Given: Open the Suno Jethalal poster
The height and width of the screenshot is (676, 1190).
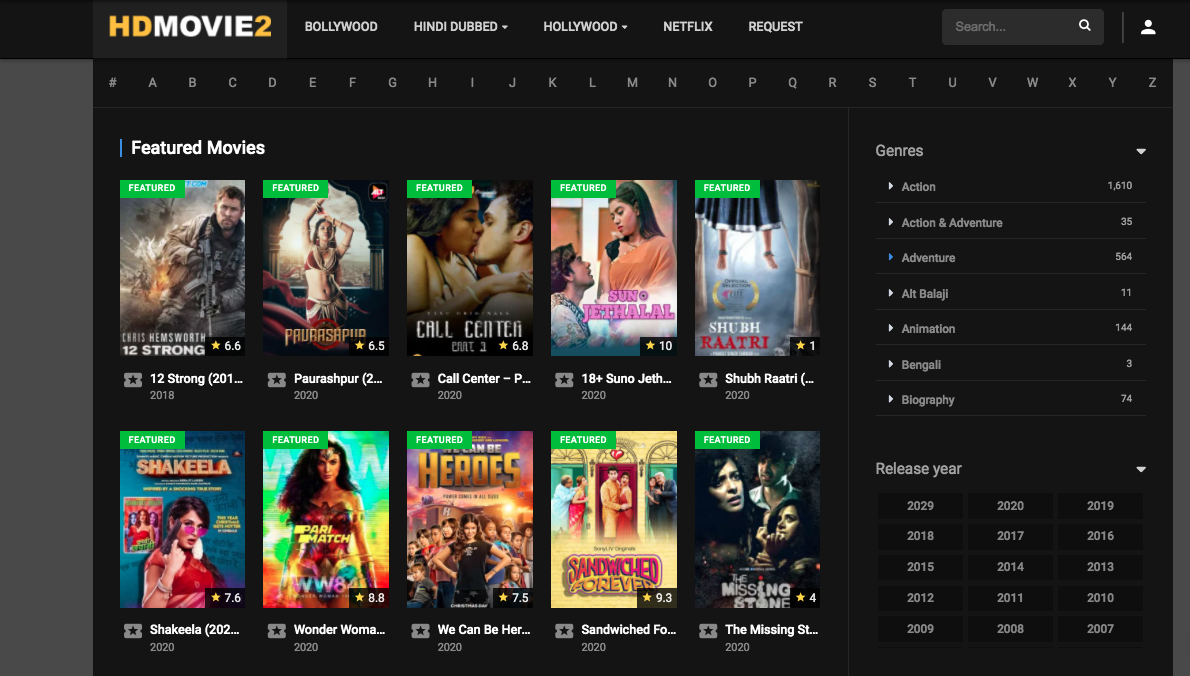Looking at the screenshot, I should (x=613, y=268).
